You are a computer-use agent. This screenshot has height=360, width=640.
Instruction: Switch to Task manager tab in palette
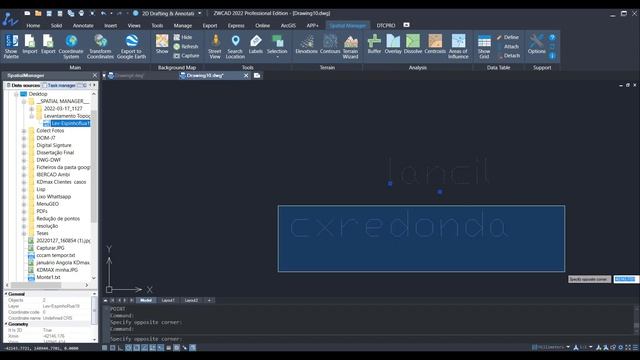[59, 85]
